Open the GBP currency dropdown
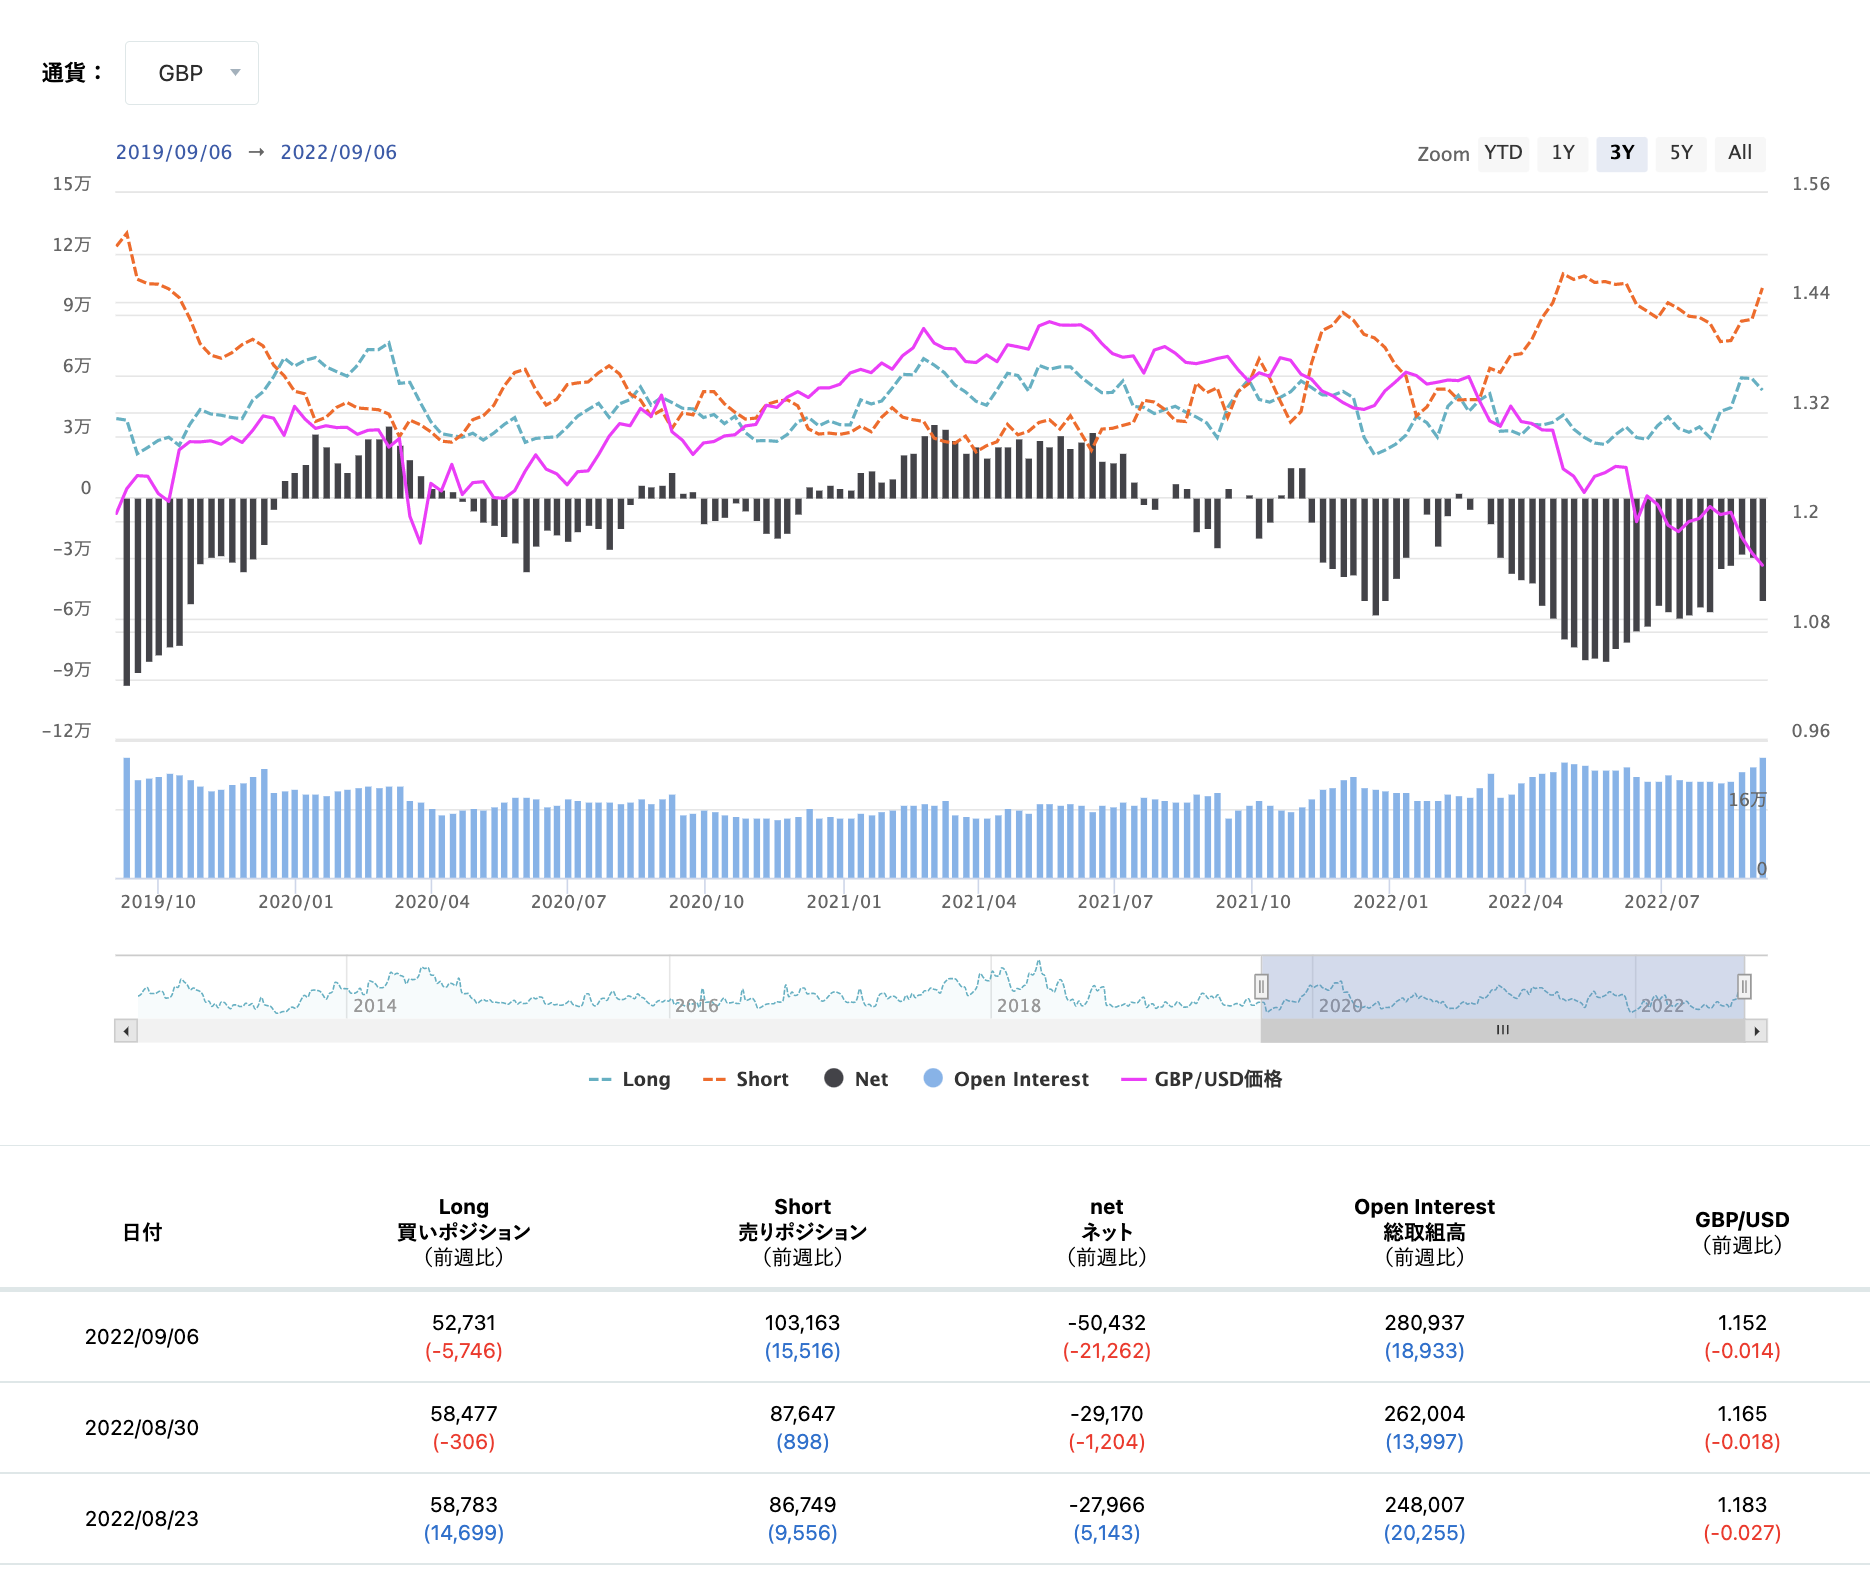This screenshot has width=1870, height=1576. (x=191, y=73)
